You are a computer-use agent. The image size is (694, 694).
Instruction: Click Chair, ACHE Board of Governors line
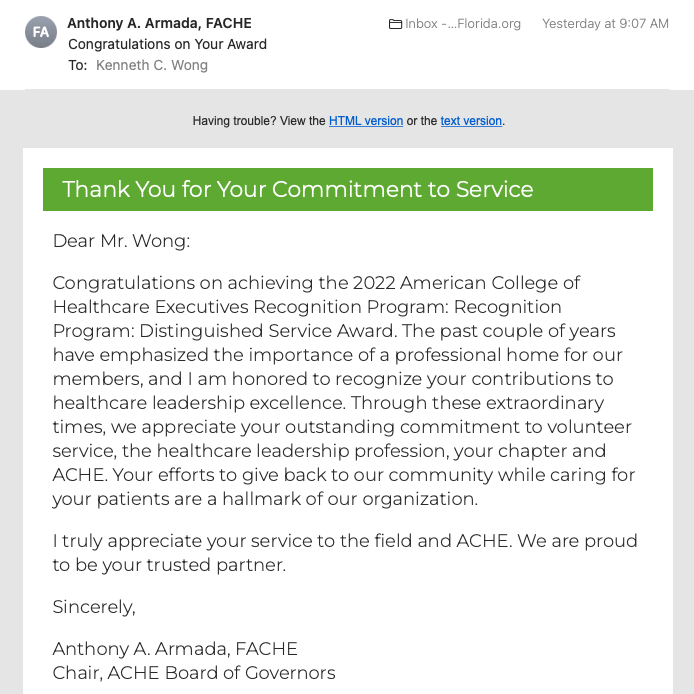pos(194,673)
